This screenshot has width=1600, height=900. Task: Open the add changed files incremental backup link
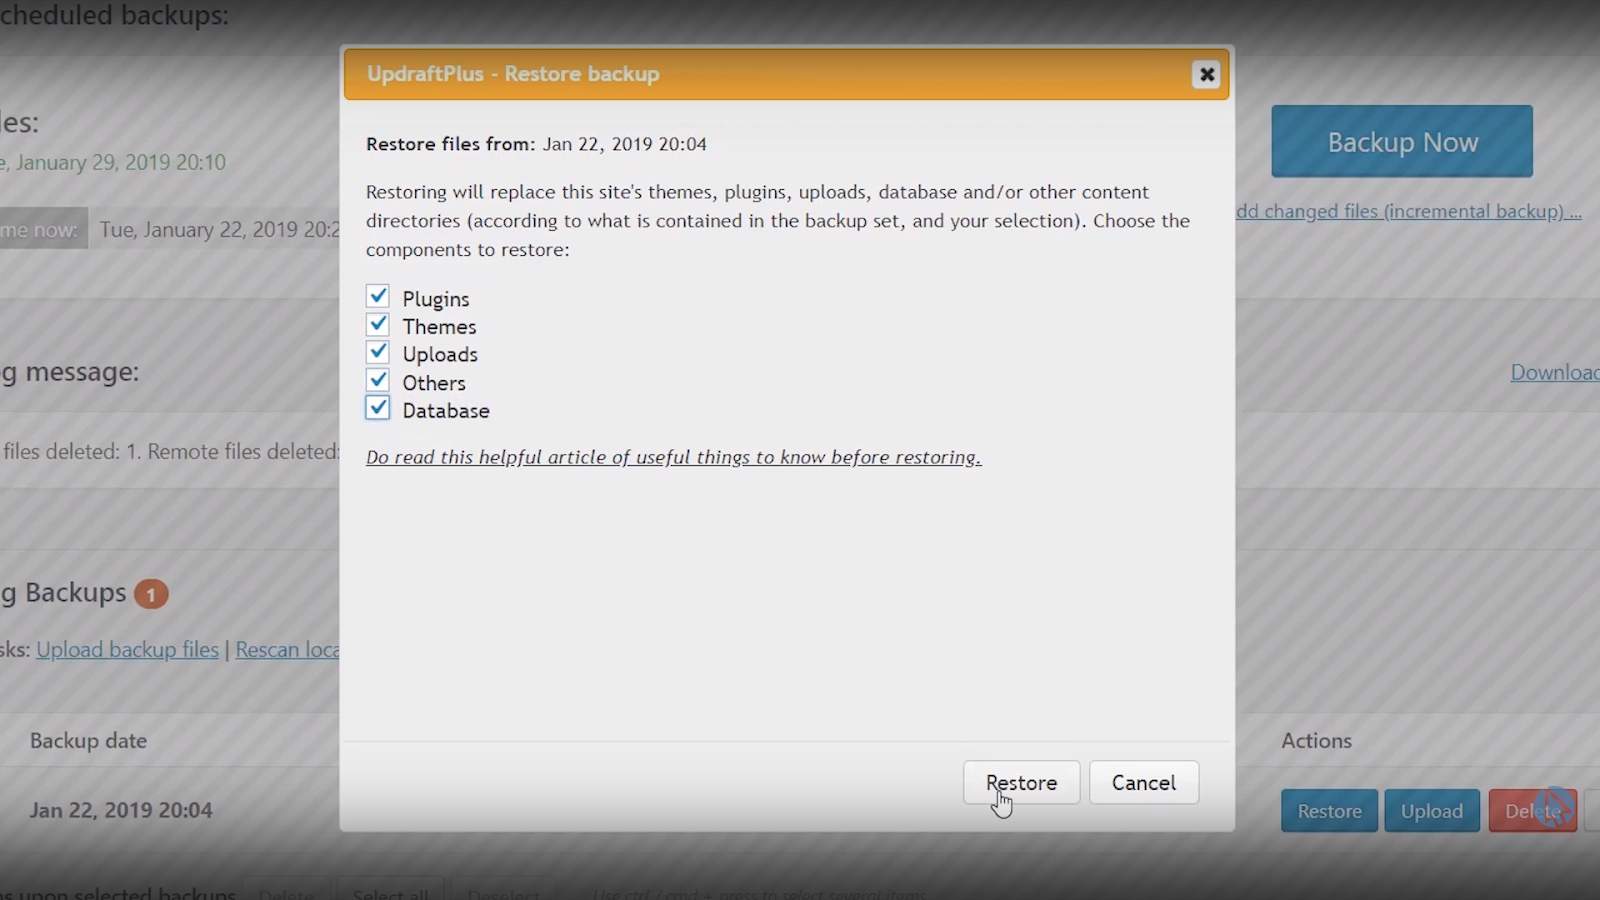(x=1409, y=211)
